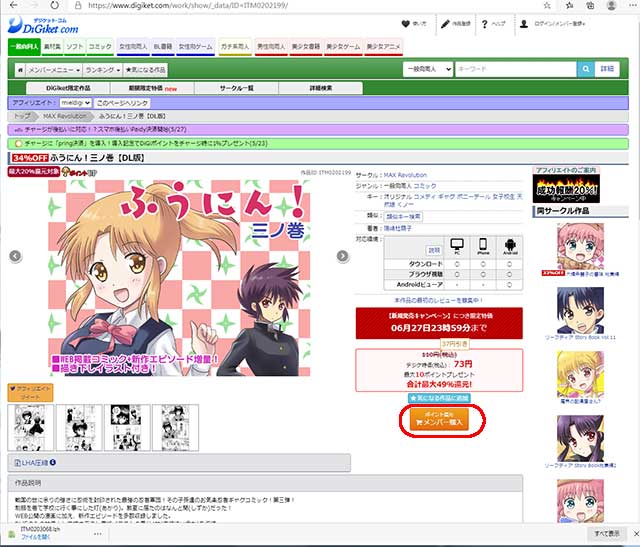Select the BL書籍 tab
640x547 pixels.
coord(163,47)
